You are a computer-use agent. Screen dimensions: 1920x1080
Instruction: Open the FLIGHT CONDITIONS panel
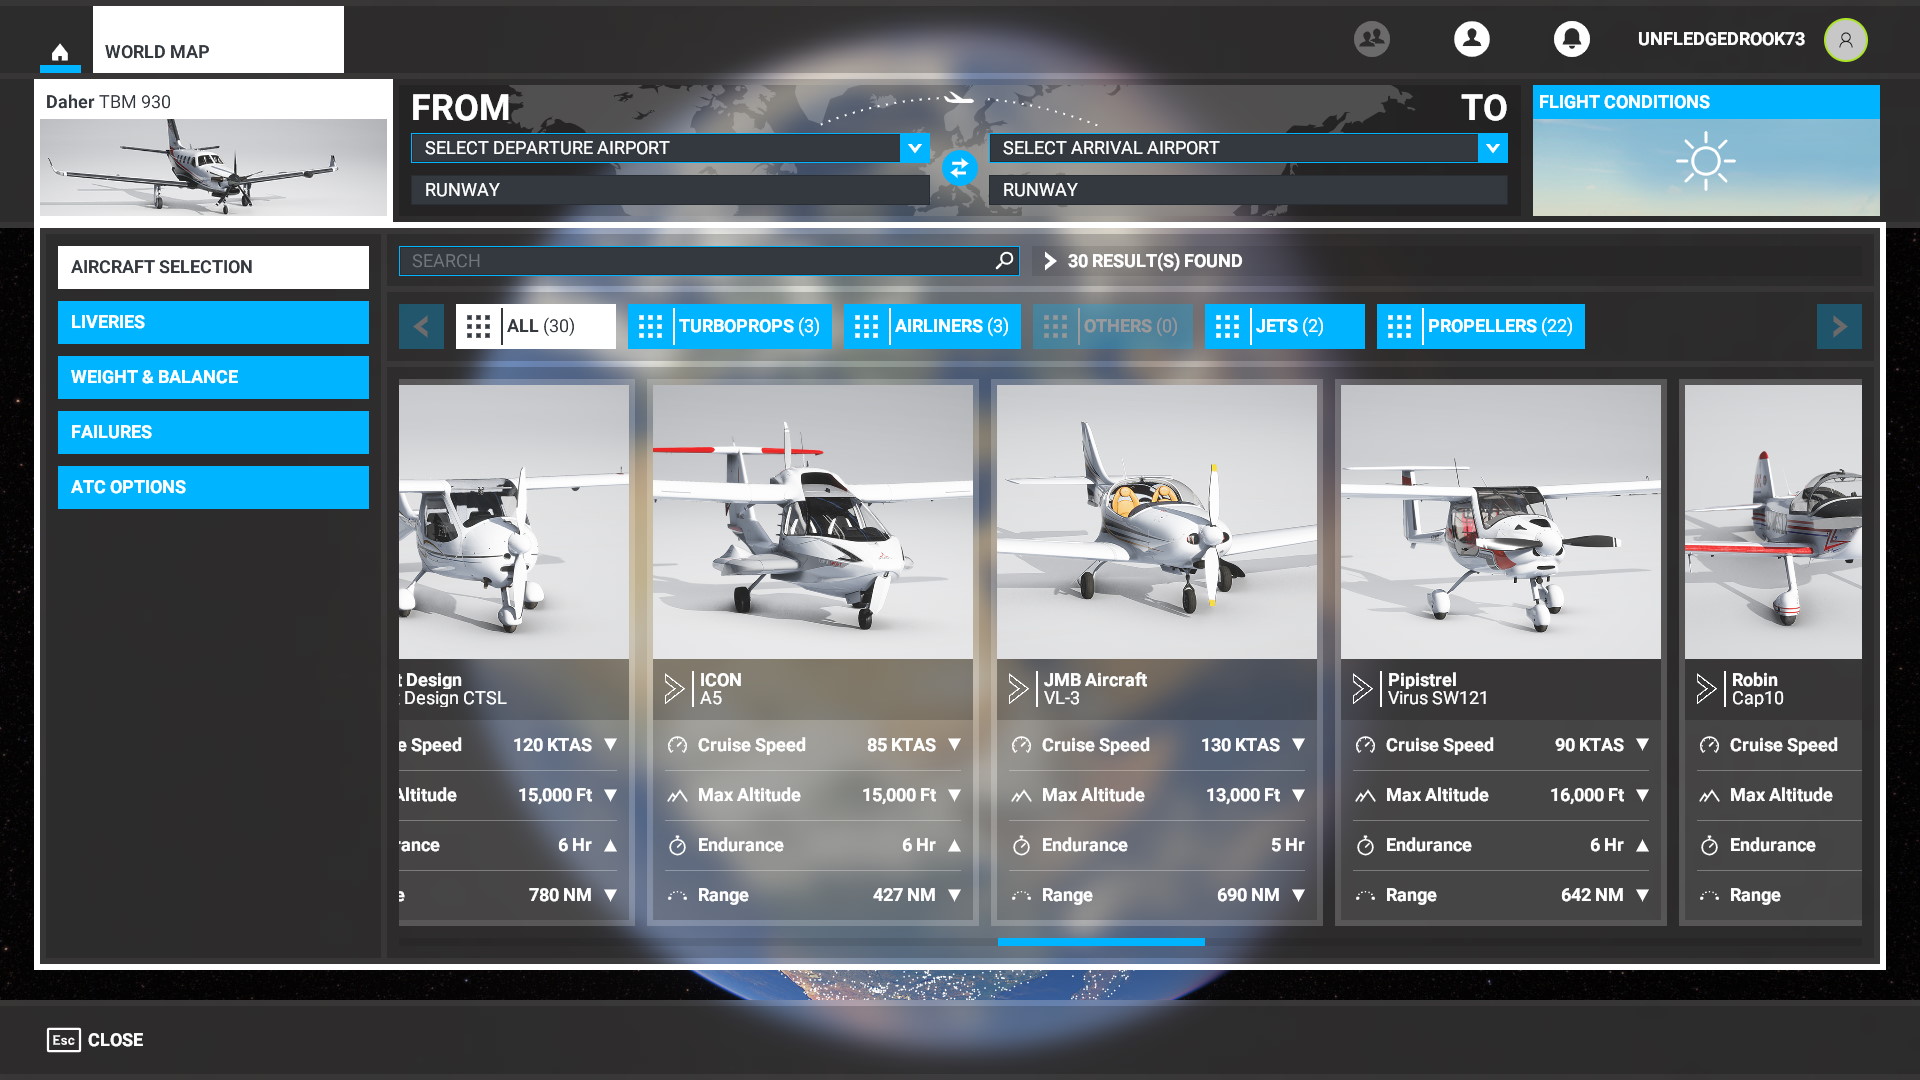point(1706,150)
